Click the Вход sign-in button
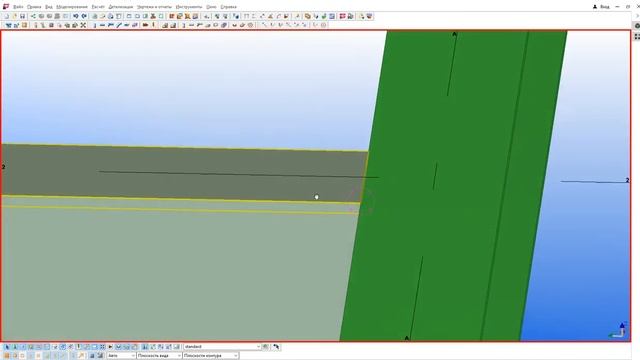The image size is (640, 360). tap(601, 7)
